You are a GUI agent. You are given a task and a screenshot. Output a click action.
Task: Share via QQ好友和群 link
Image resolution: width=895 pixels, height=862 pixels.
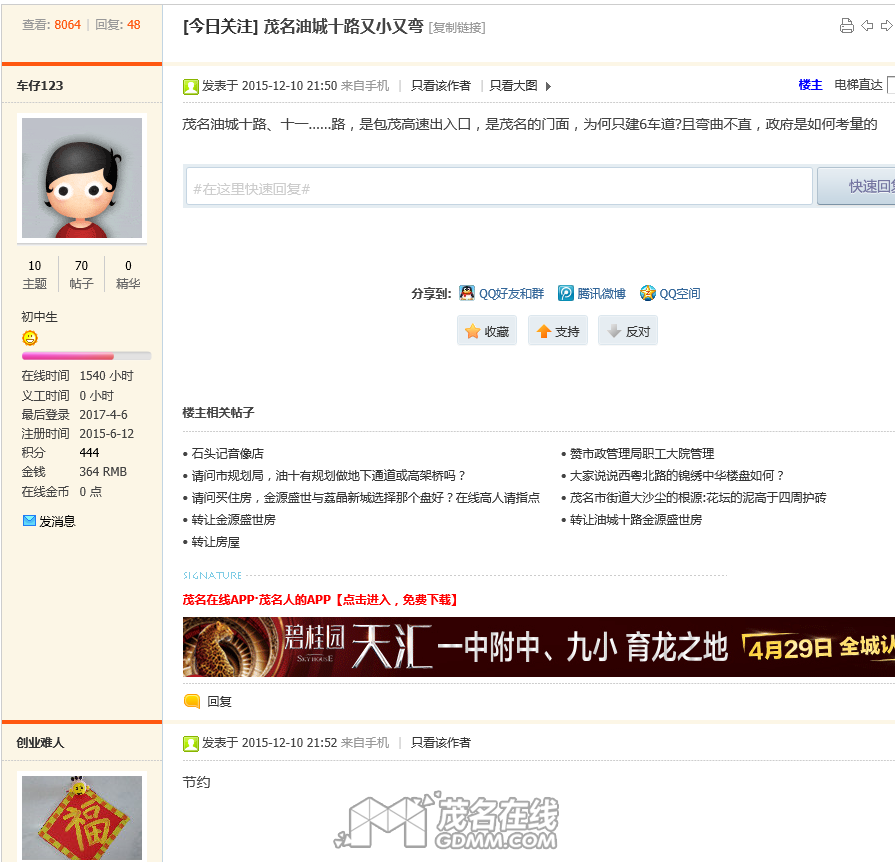(511, 293)
